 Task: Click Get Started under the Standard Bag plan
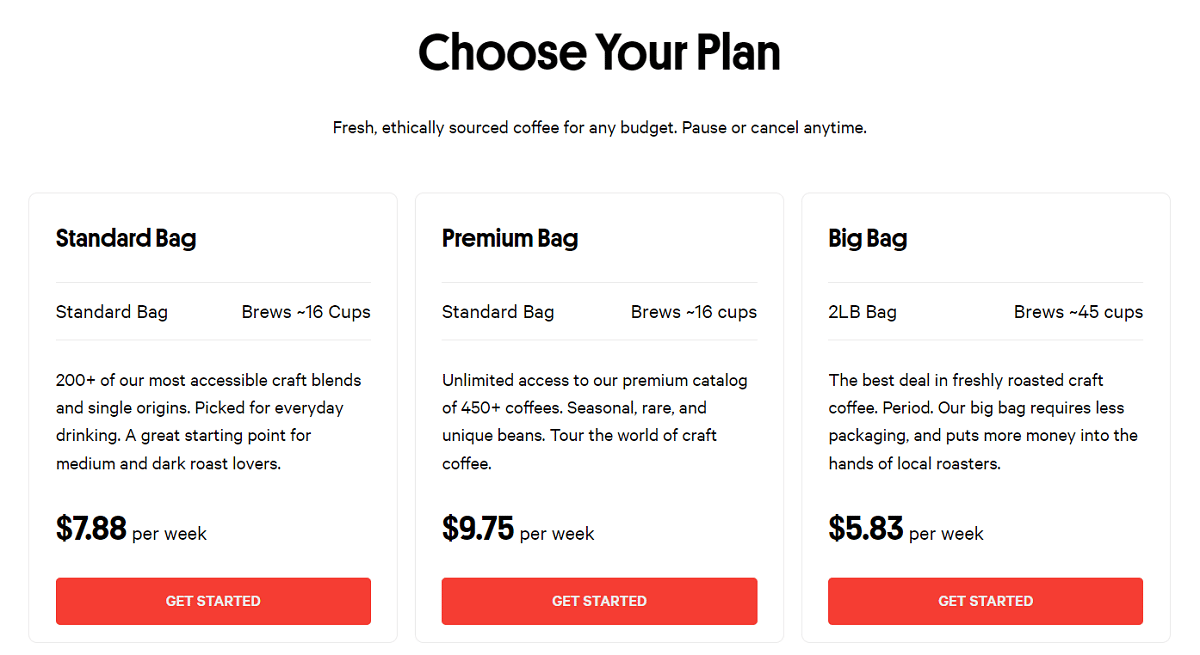213,601
